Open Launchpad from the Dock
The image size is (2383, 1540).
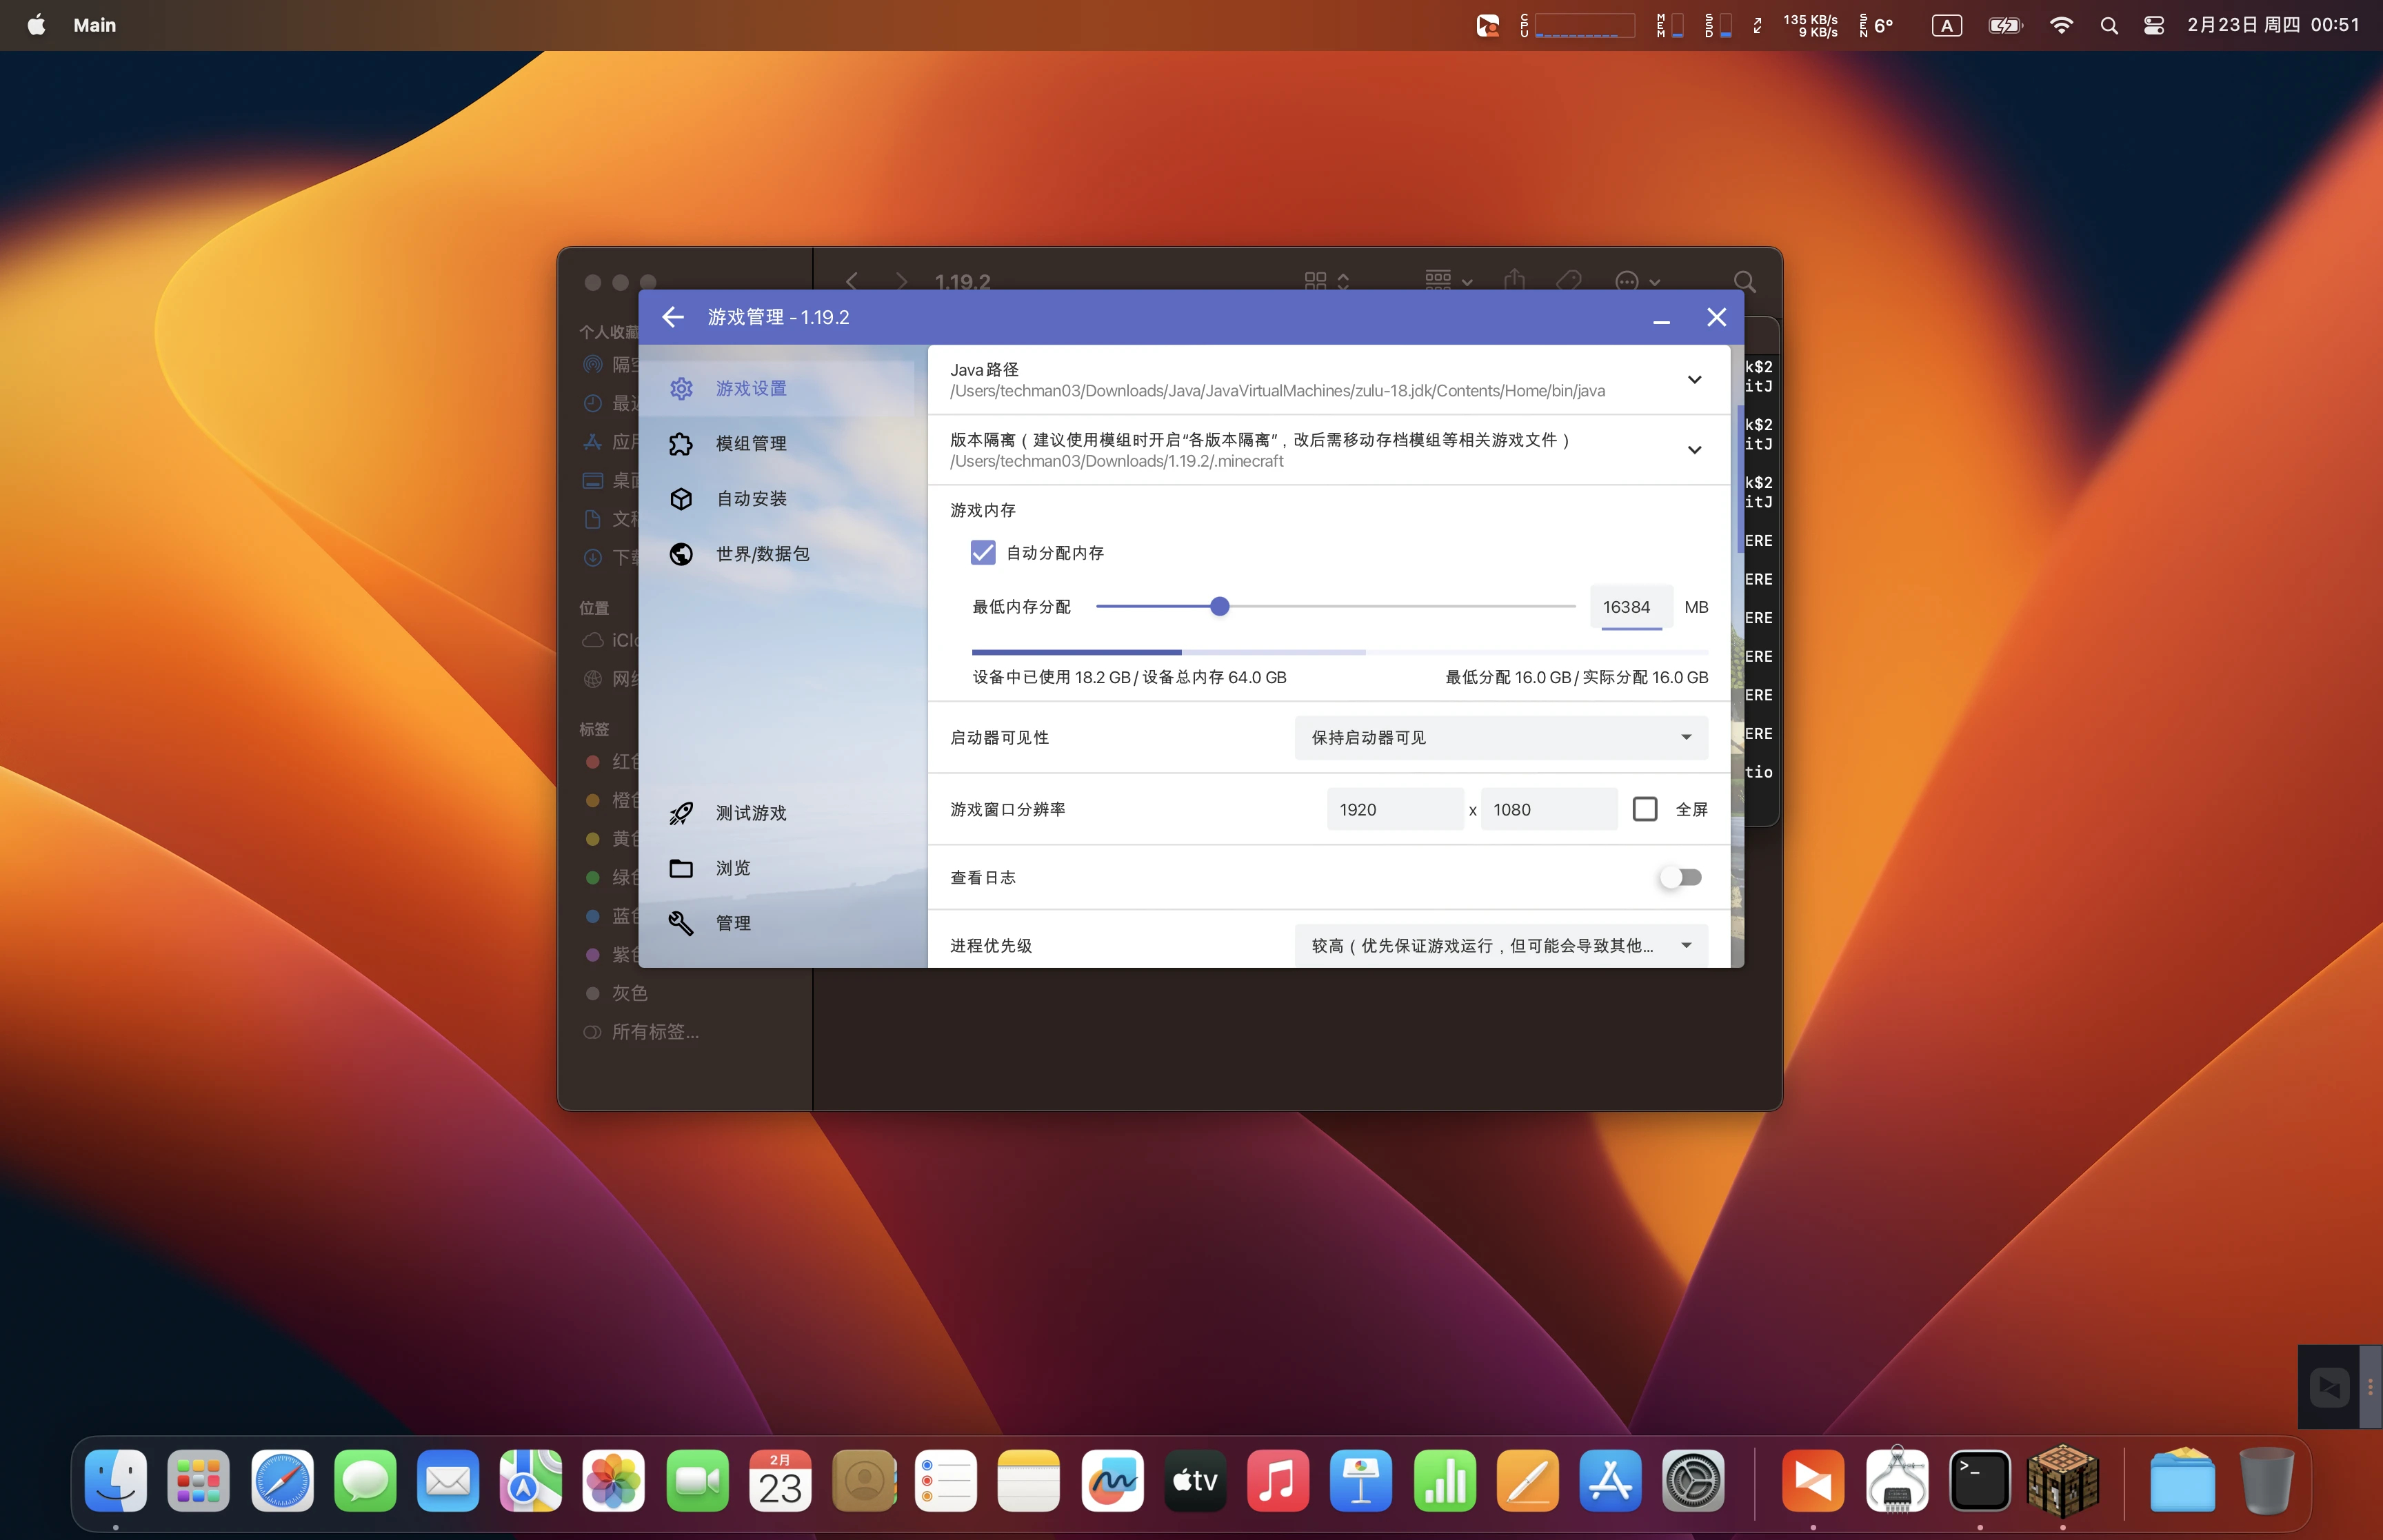point(199,1480)
